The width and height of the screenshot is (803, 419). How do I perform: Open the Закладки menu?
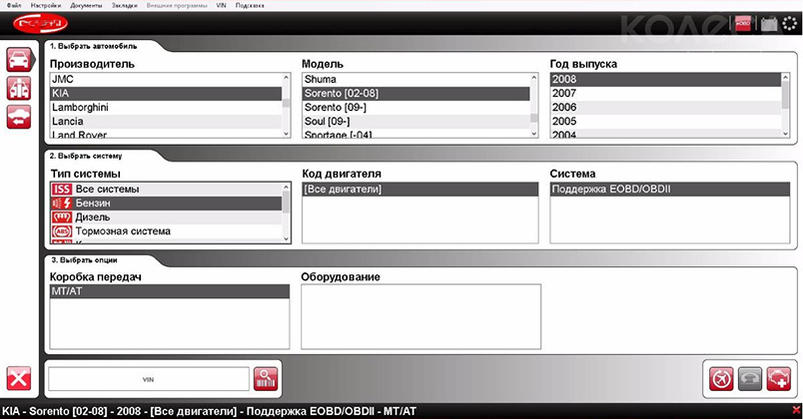point(124,6)
